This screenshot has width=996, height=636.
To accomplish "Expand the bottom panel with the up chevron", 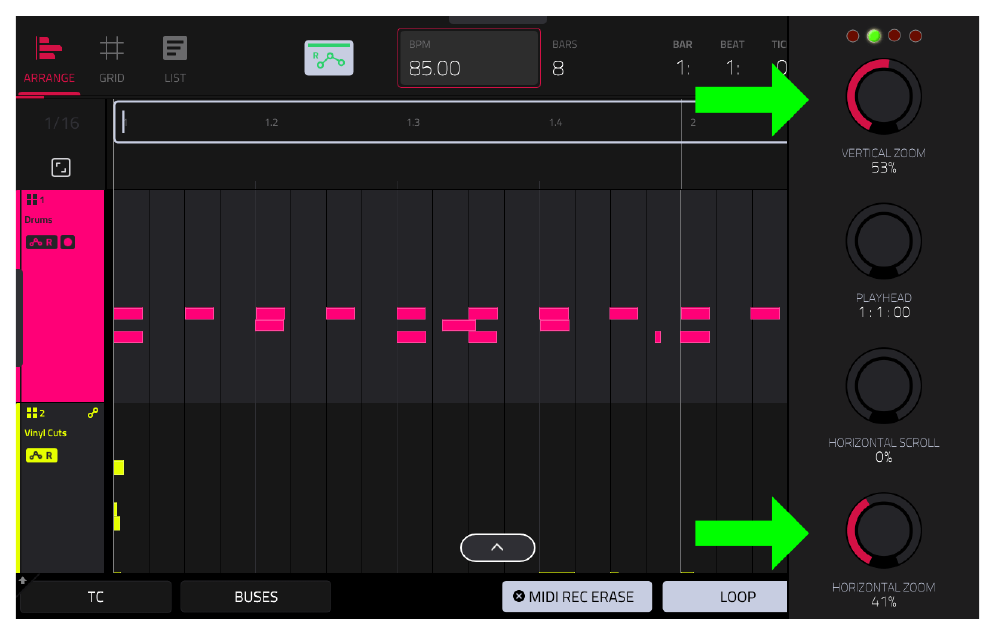I will click(497, 548).
